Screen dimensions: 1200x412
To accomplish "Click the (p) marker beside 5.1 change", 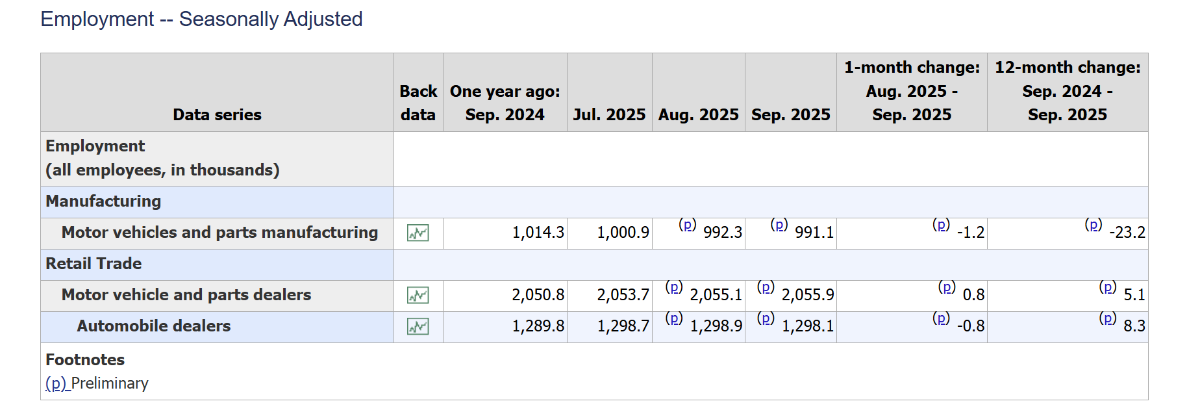I will pyautogui.click(x=1107, y=287).
